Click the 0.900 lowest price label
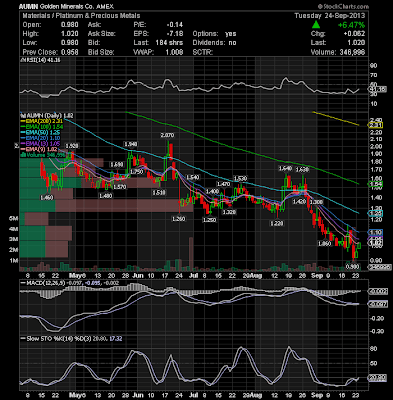The width and height of the screenshot is (393, 400). [352, 267]
